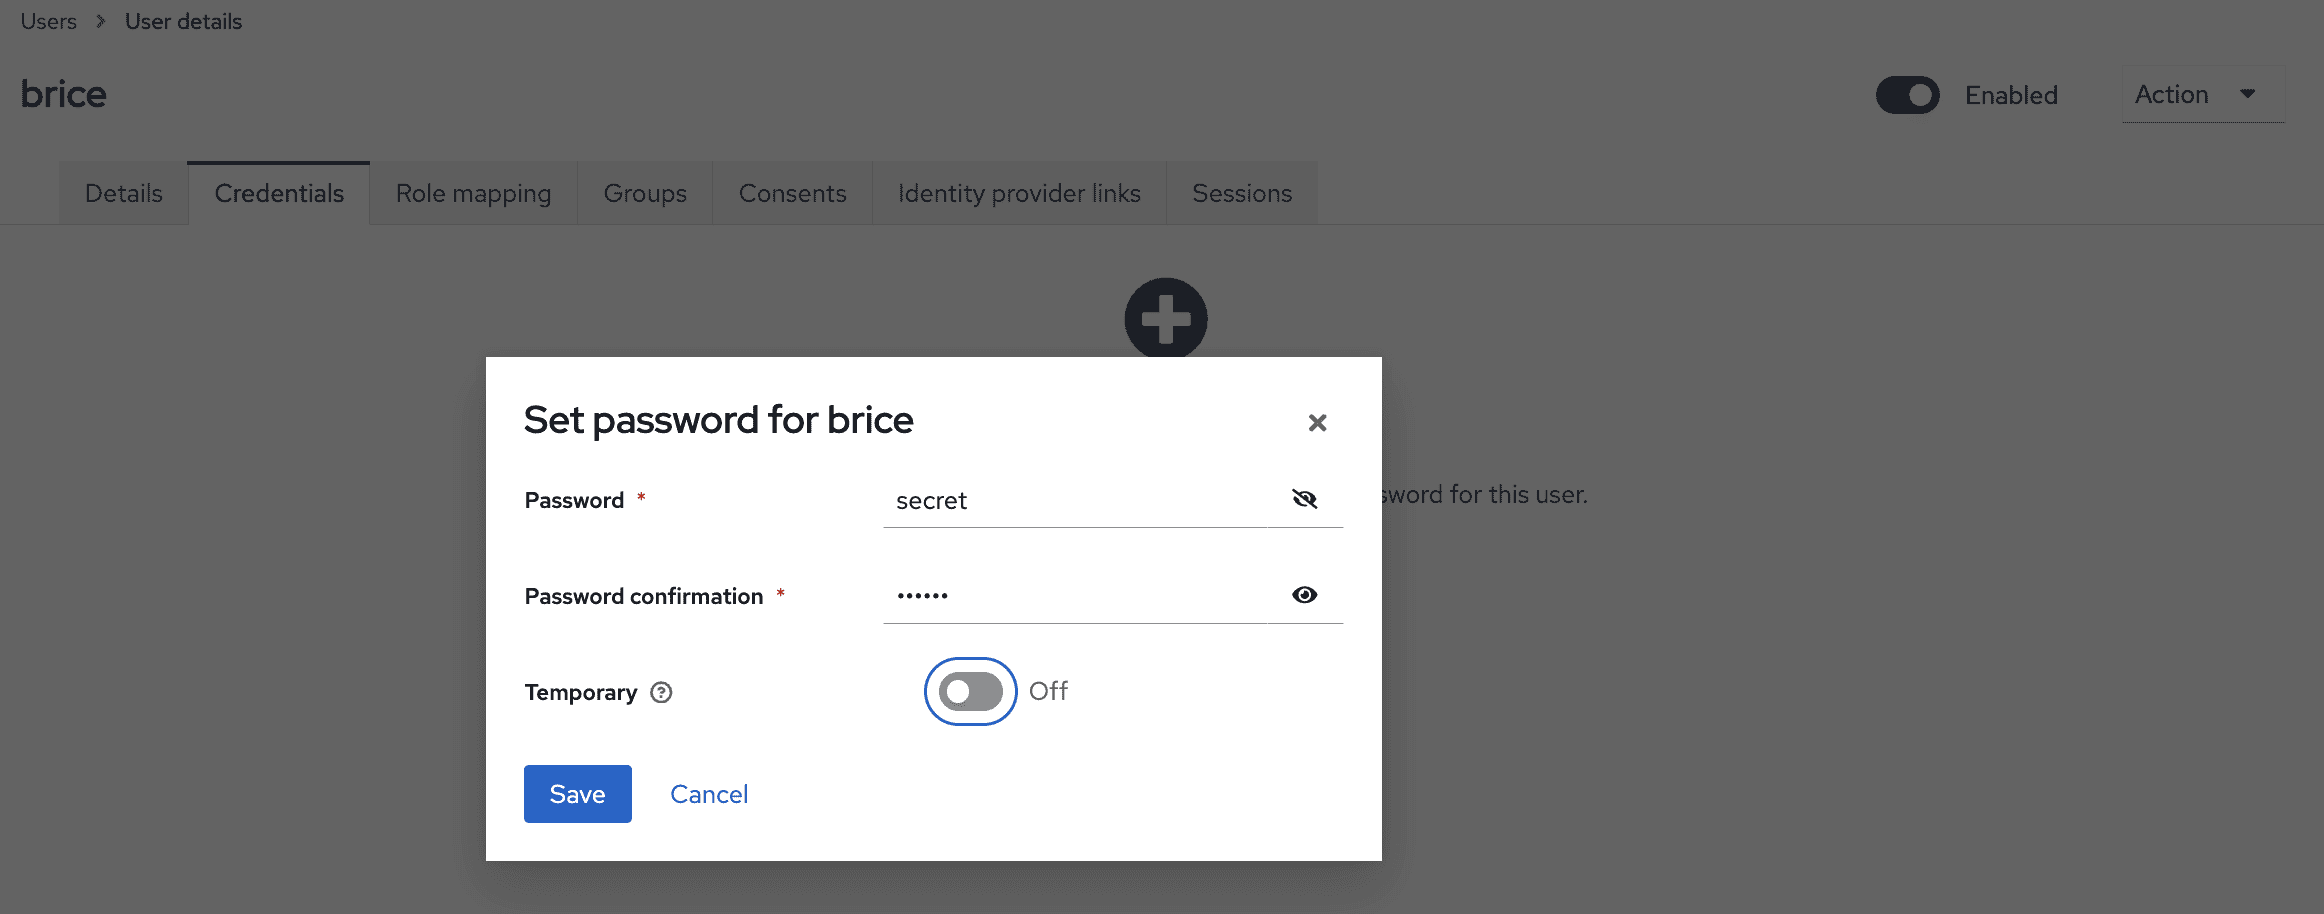View the Sessions tab
This screenshot has height=914, width=2324.
(1242, 193)
